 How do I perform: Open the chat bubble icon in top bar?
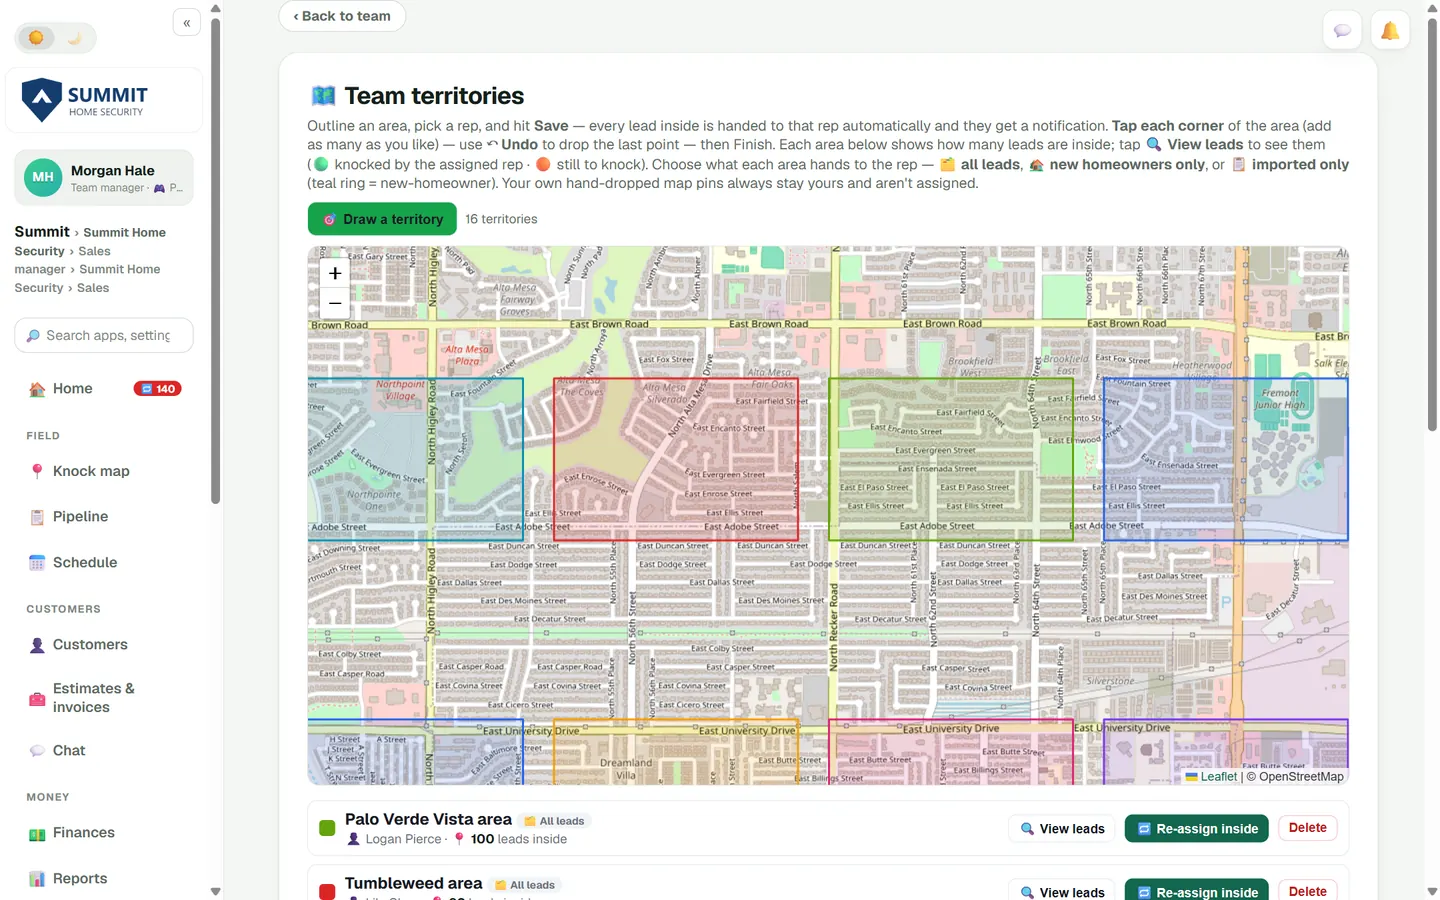pyautogui.click(x=1342, y=30)
